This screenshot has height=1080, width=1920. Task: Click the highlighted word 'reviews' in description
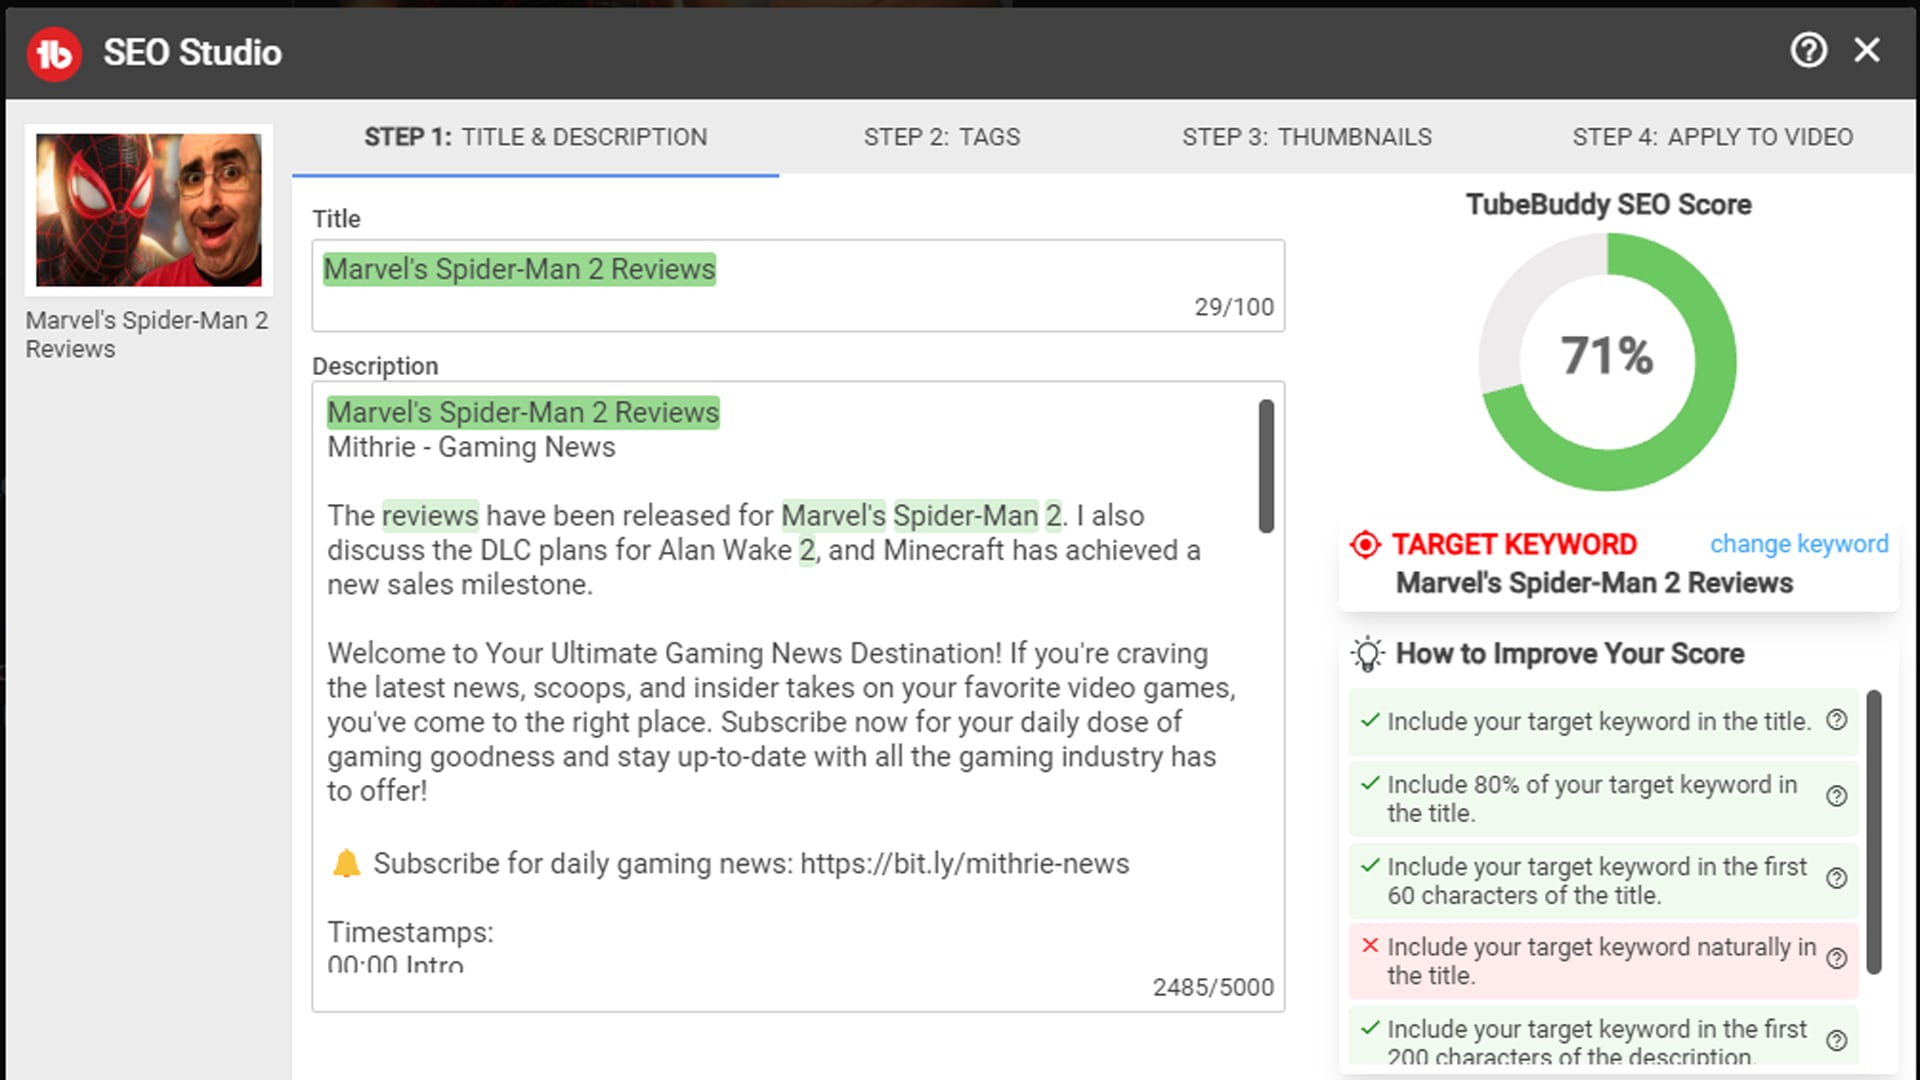(430, 515)
